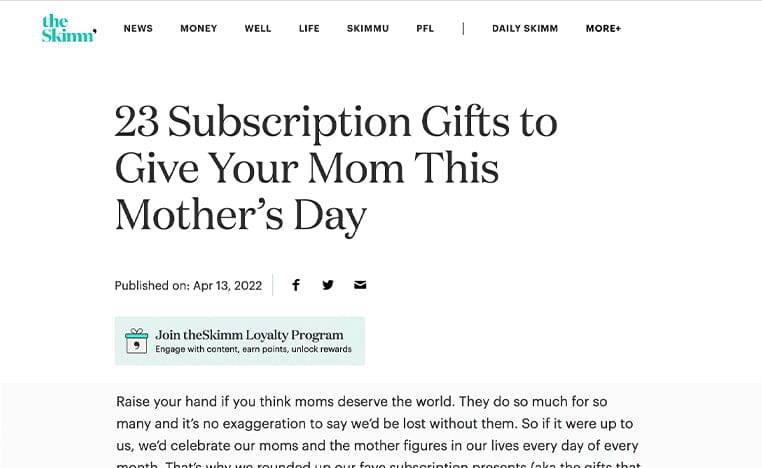
Task: Share article on Facebook
Action: point(295,285)
